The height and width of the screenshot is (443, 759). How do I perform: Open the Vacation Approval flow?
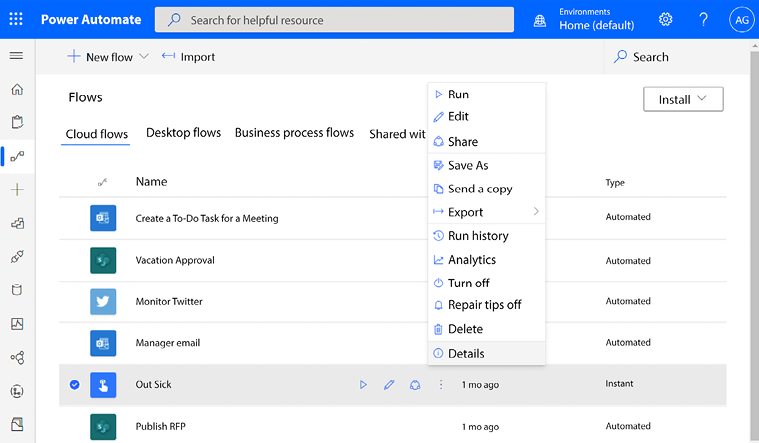pyautogui.click(x=175, y=260)
